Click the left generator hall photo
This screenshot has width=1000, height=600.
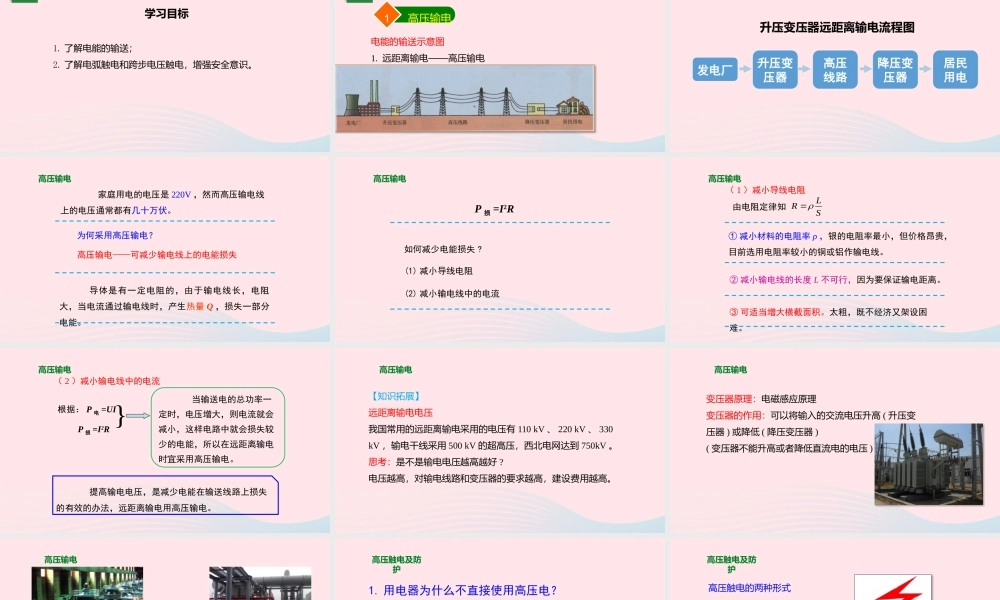tap(87, 583)
